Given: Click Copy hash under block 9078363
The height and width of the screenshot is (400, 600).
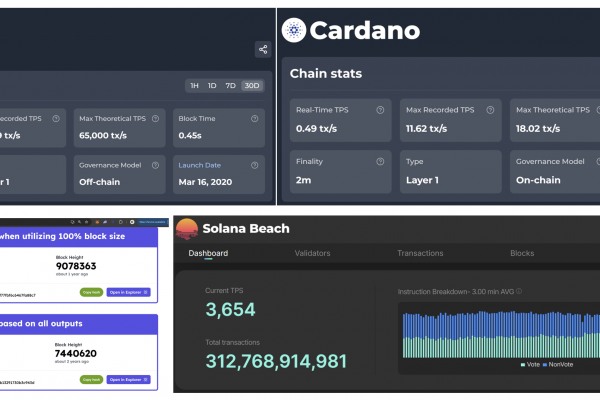Looking at the screenshot, I should (x=91, y=292).
